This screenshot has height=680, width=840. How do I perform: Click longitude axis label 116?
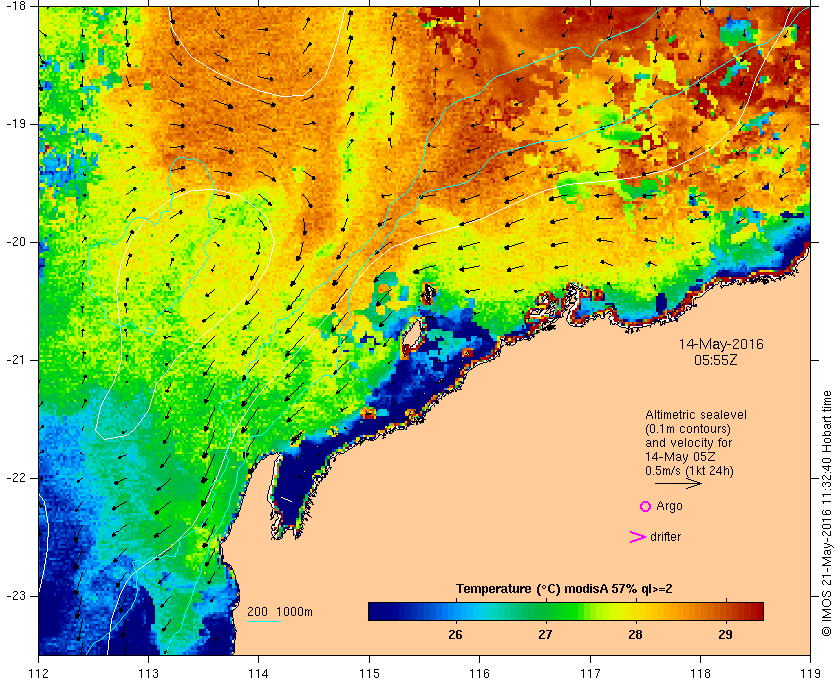(x=479, y=673)
